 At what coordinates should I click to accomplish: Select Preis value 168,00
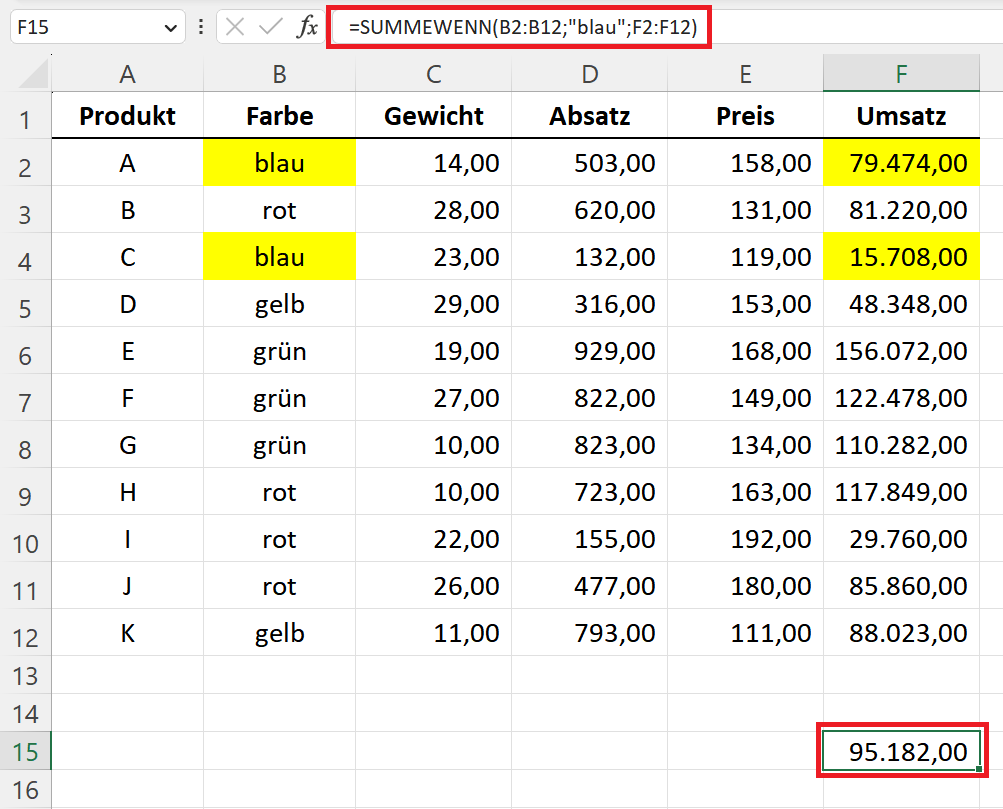pos(745,351)
